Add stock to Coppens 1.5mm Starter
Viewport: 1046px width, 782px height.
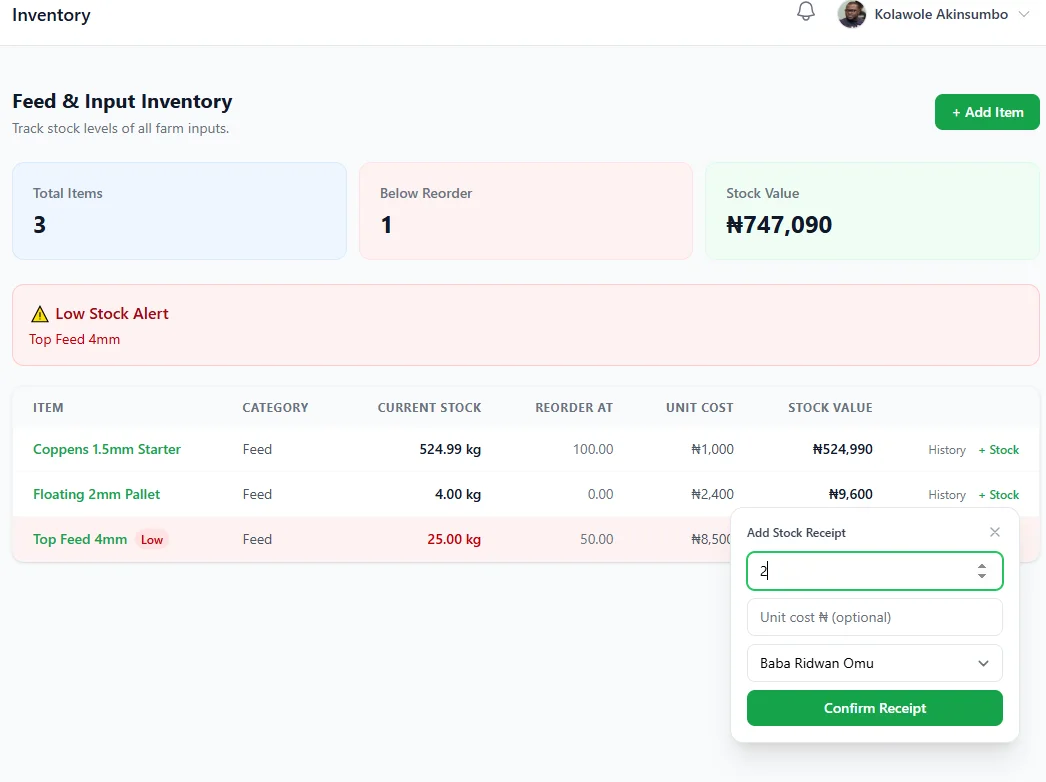coord(999,450)
